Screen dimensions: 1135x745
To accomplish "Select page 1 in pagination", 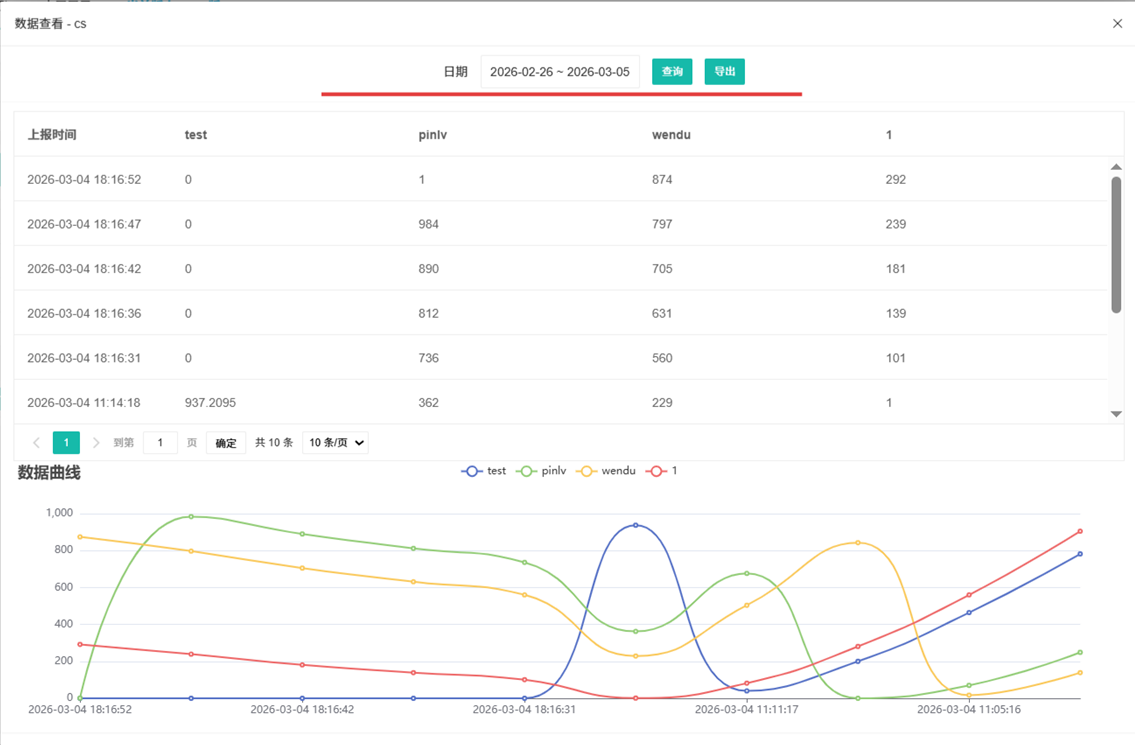I will coord(66,442).
